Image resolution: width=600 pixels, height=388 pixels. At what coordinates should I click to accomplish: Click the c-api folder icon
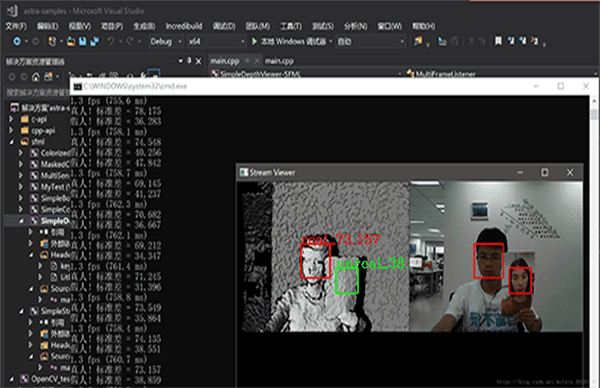(x=25, y=119)
